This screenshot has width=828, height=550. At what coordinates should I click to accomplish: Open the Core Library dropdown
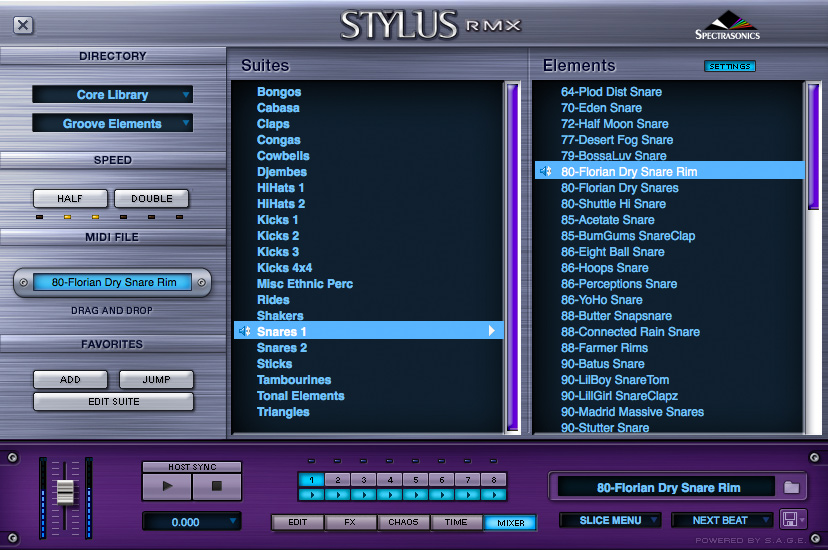pos(112,95)
